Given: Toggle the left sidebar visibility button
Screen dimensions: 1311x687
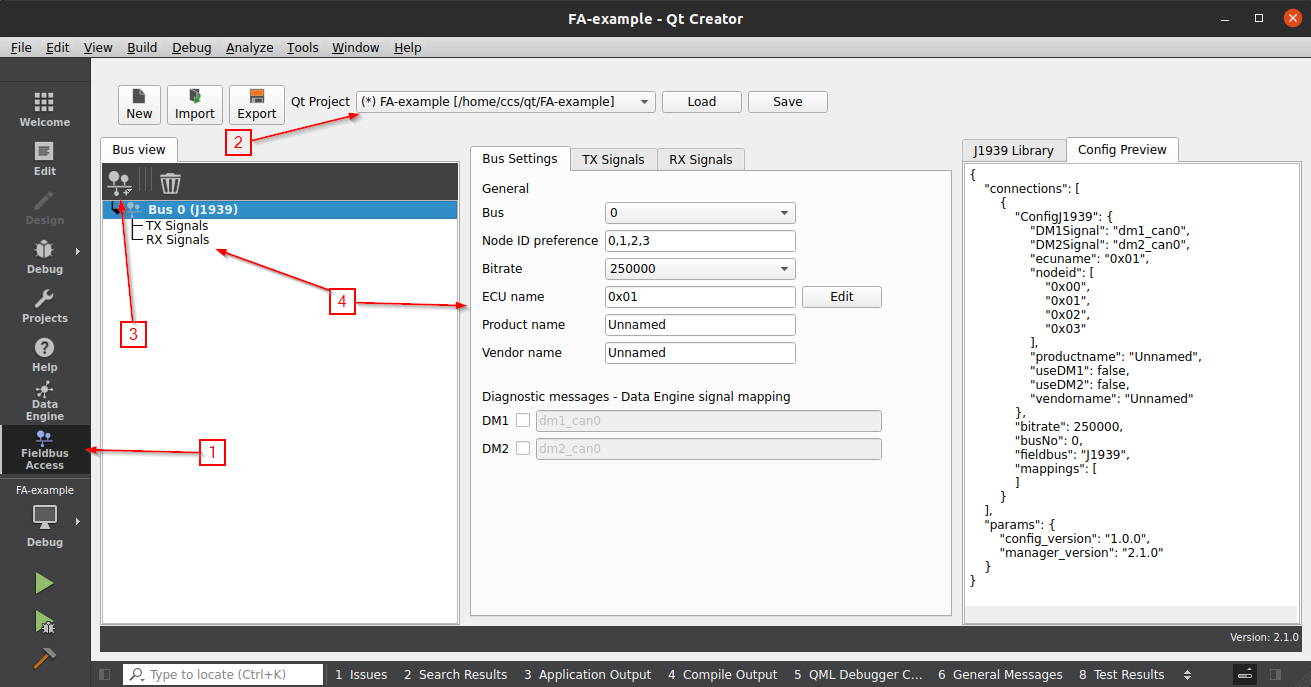Looking at the screenshot, I should pyautogui.click(x=105, y=675).
